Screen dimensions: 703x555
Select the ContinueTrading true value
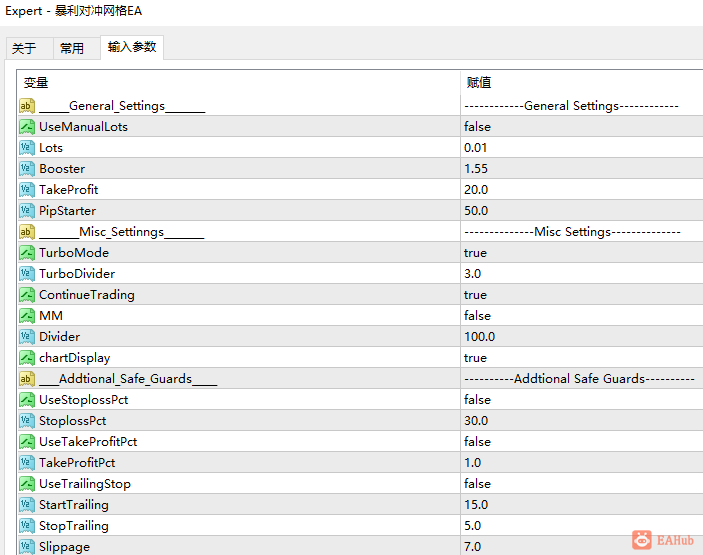475,295
